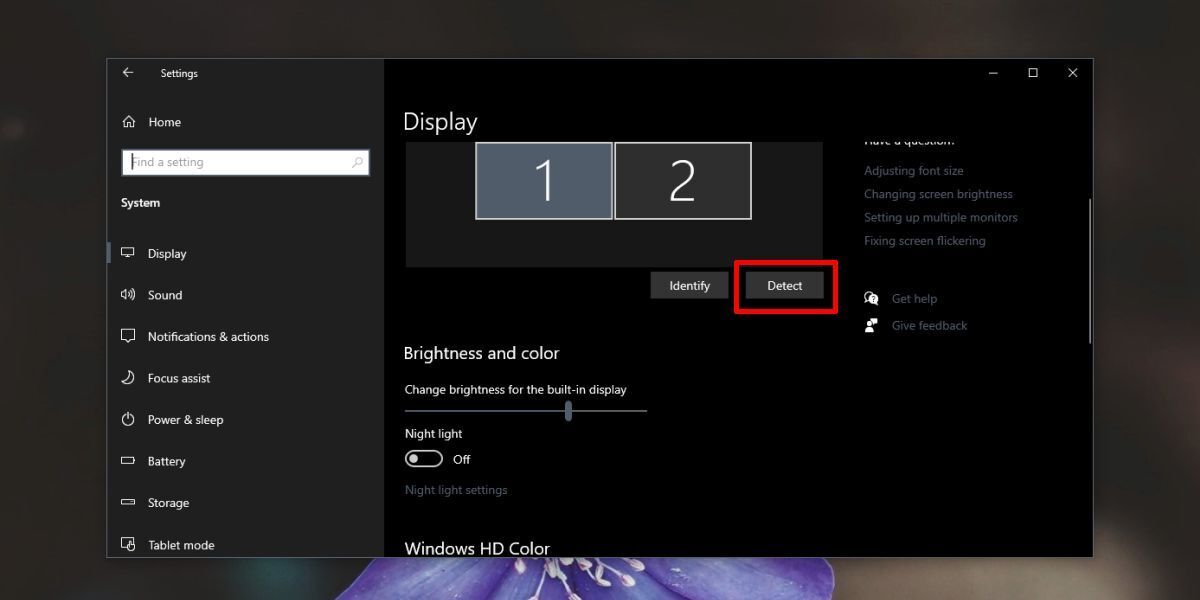The height and width of the screenshot is (600, 1200).
Task: Click the Get help icon
Action: (871, 298)
